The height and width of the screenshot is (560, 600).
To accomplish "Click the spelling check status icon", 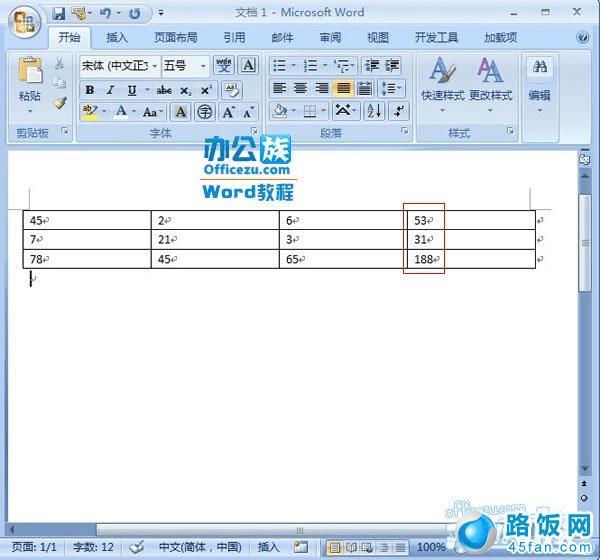I will pyautogui.click(x=136, y=547).
